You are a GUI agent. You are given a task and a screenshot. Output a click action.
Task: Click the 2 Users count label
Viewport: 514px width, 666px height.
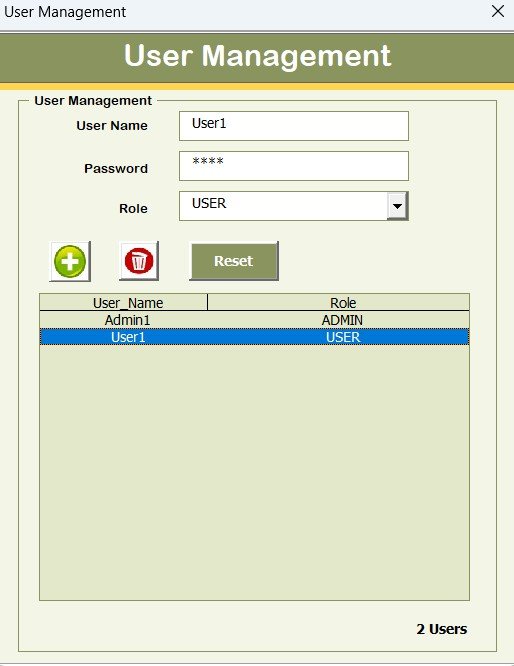click(x=442, y=629)
